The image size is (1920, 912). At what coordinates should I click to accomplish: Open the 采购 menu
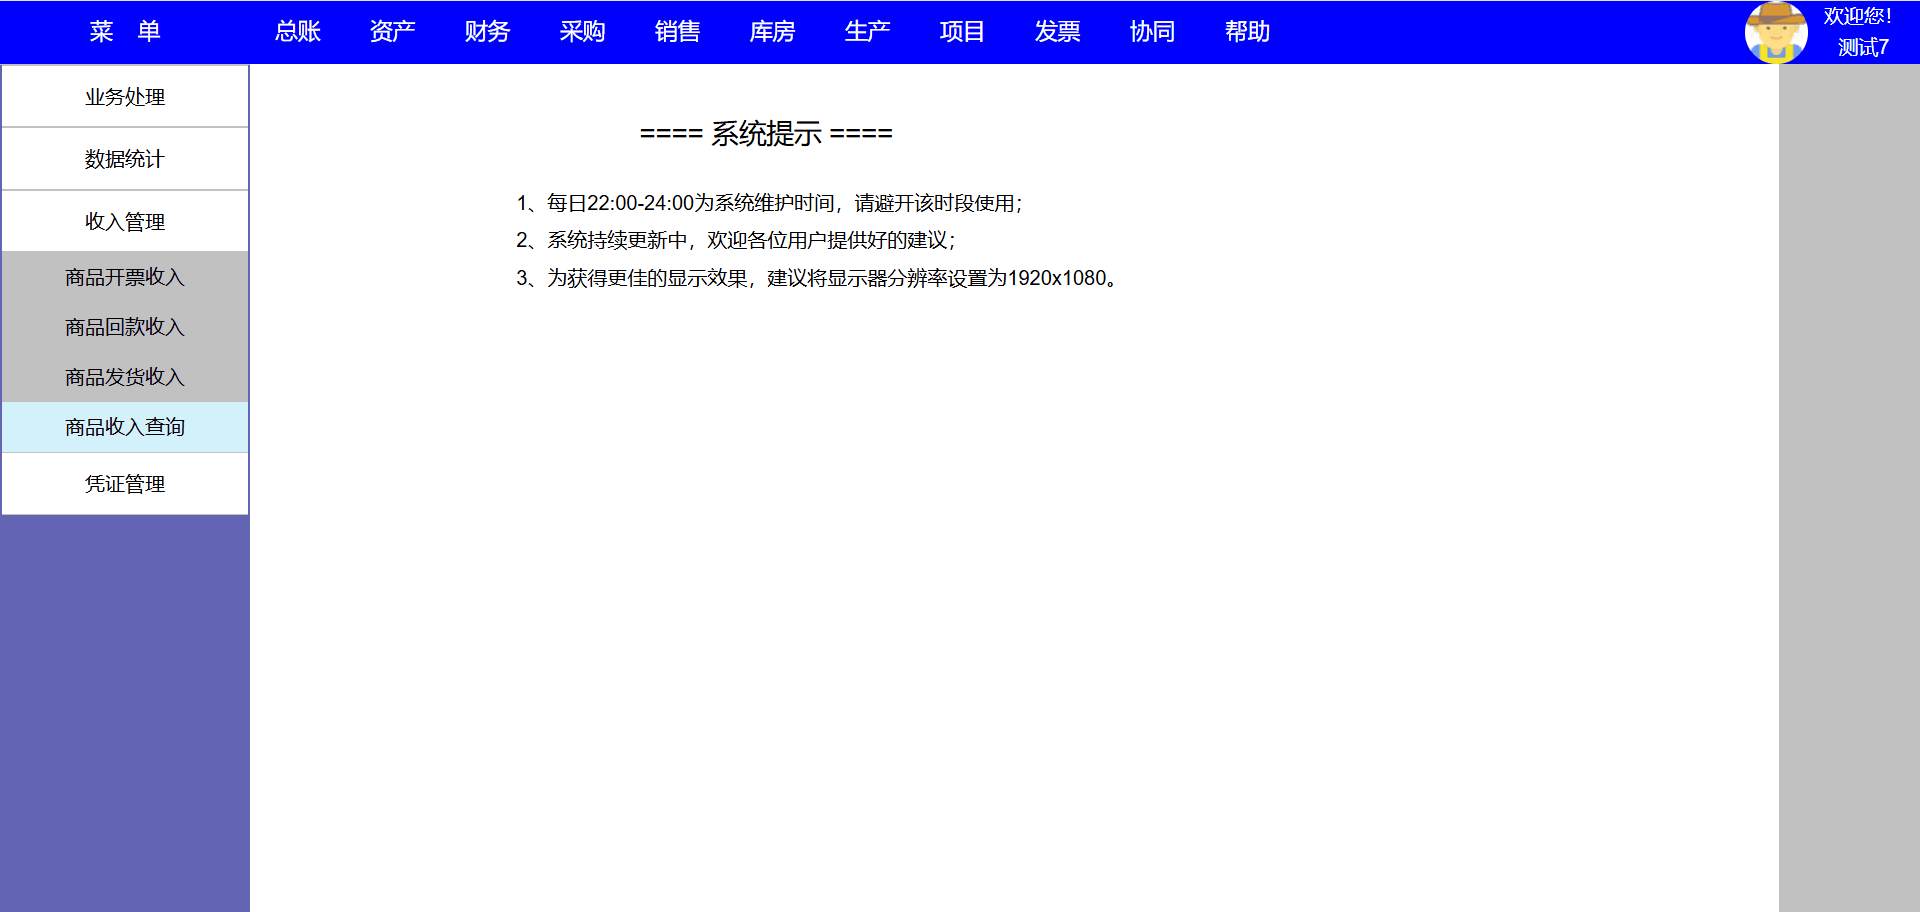(582, 32)
